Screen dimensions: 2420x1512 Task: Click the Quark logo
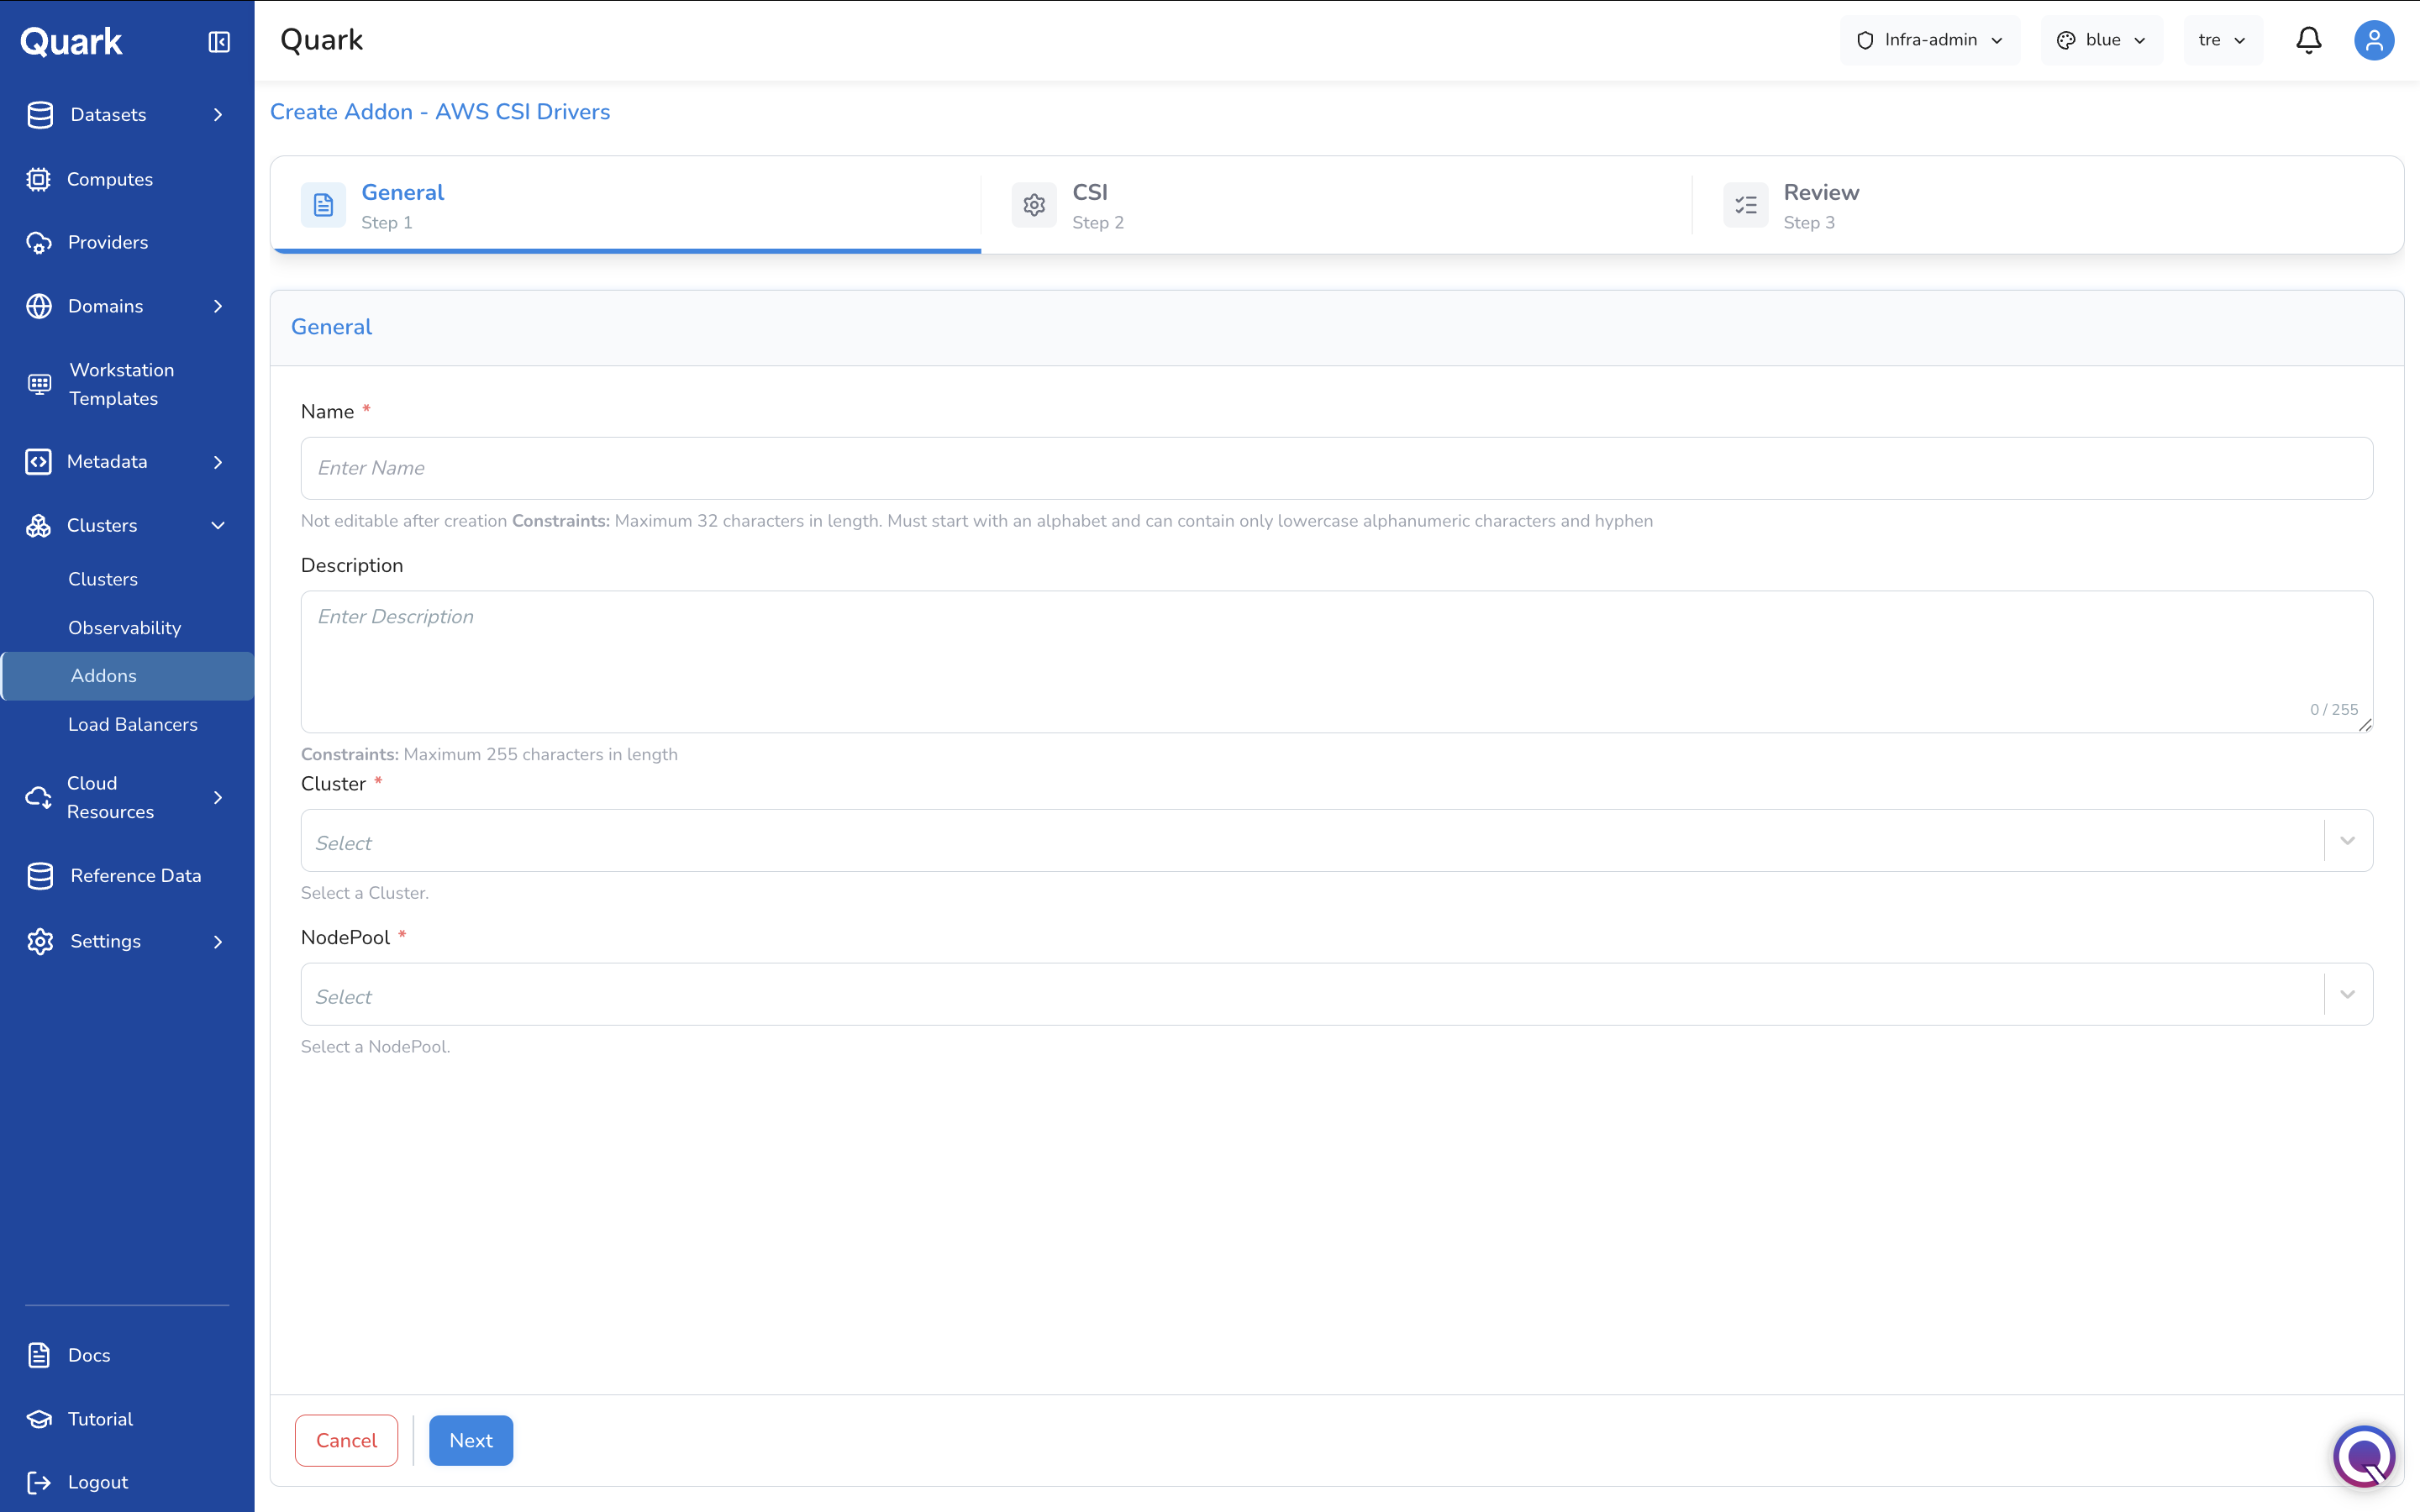click(71, 42)
